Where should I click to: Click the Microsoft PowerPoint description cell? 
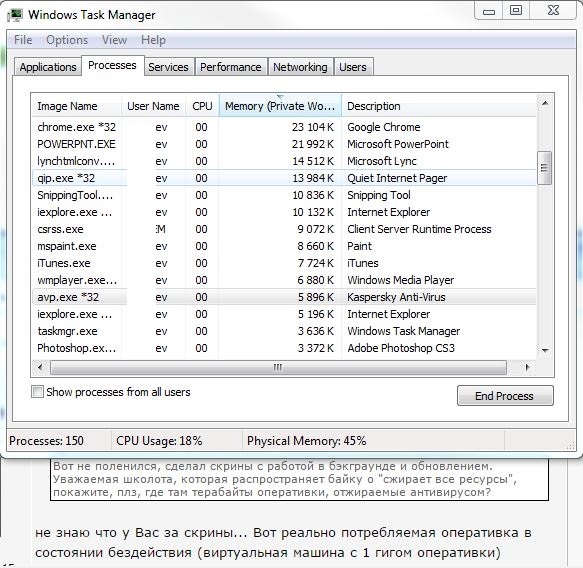(x=398, y=144)
